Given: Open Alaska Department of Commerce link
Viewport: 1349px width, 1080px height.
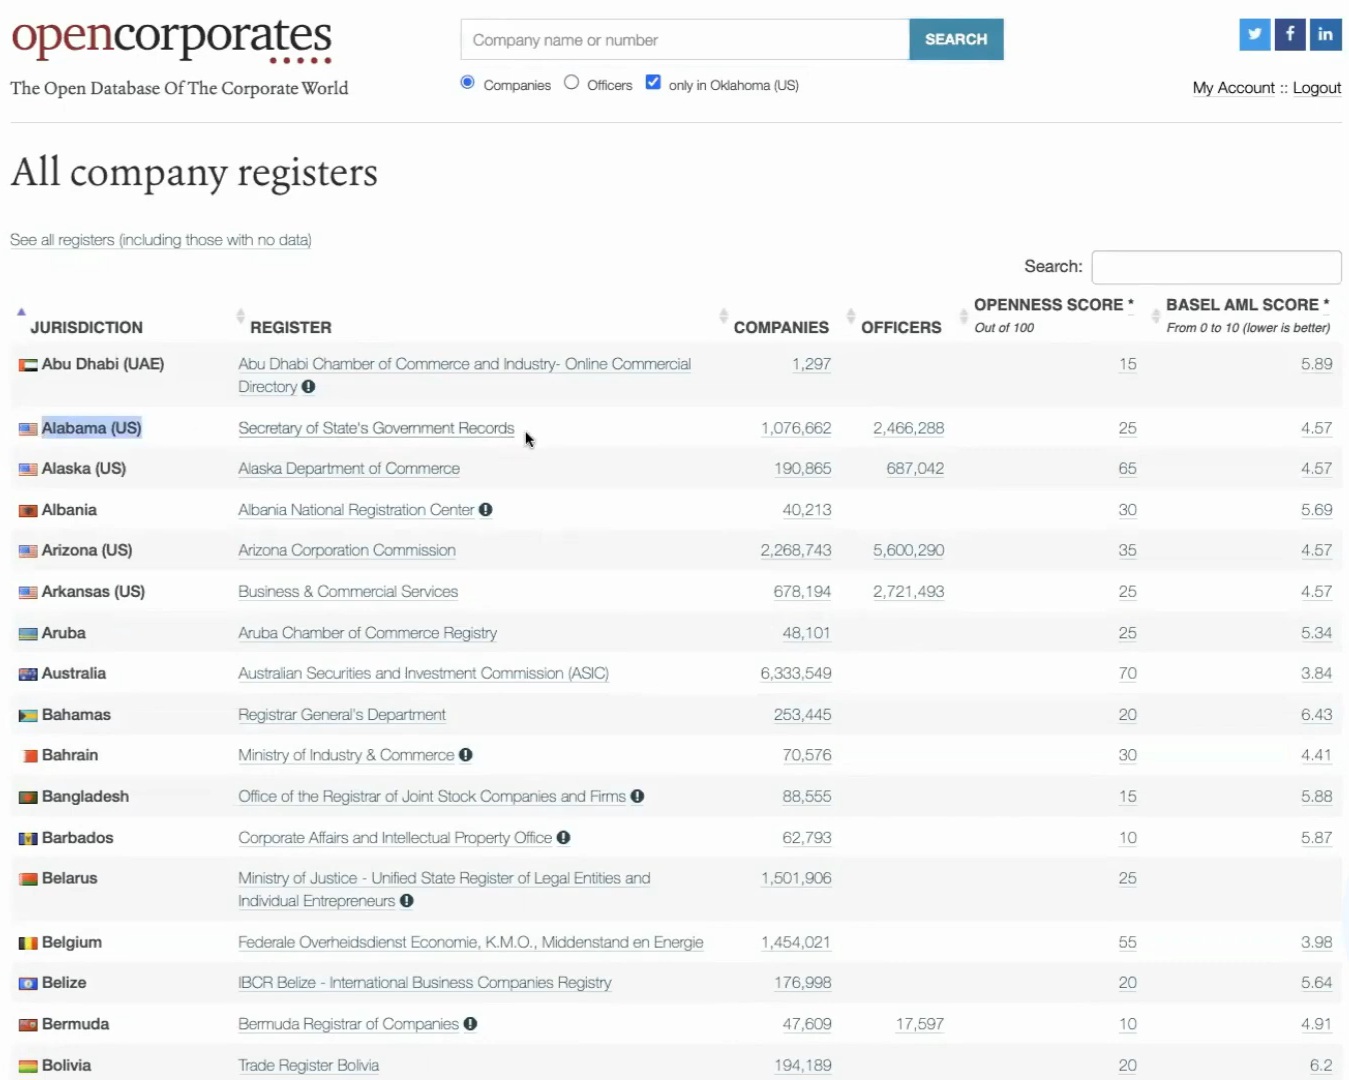Looking at the screenshot, I should (349, 468).
